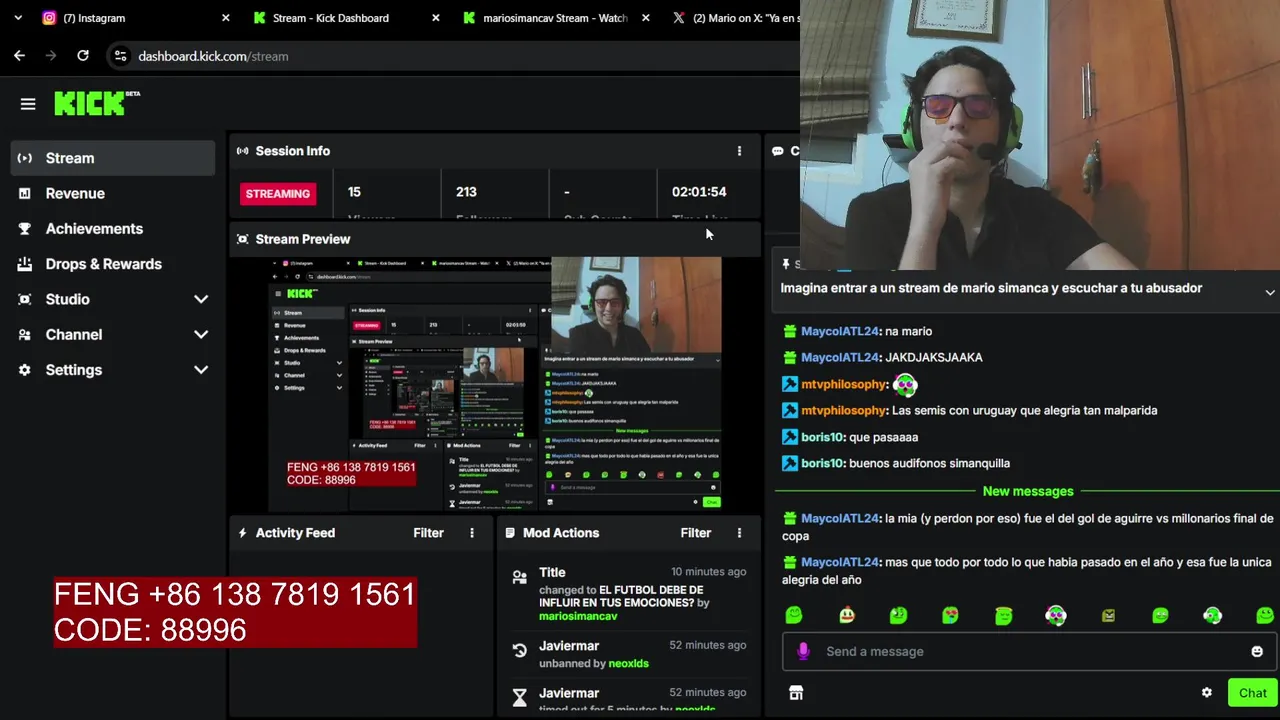Click the Title change icon in Mod Actions
Image resolution: width=1280 pixels, height=720 pixels.
[519, 577]
